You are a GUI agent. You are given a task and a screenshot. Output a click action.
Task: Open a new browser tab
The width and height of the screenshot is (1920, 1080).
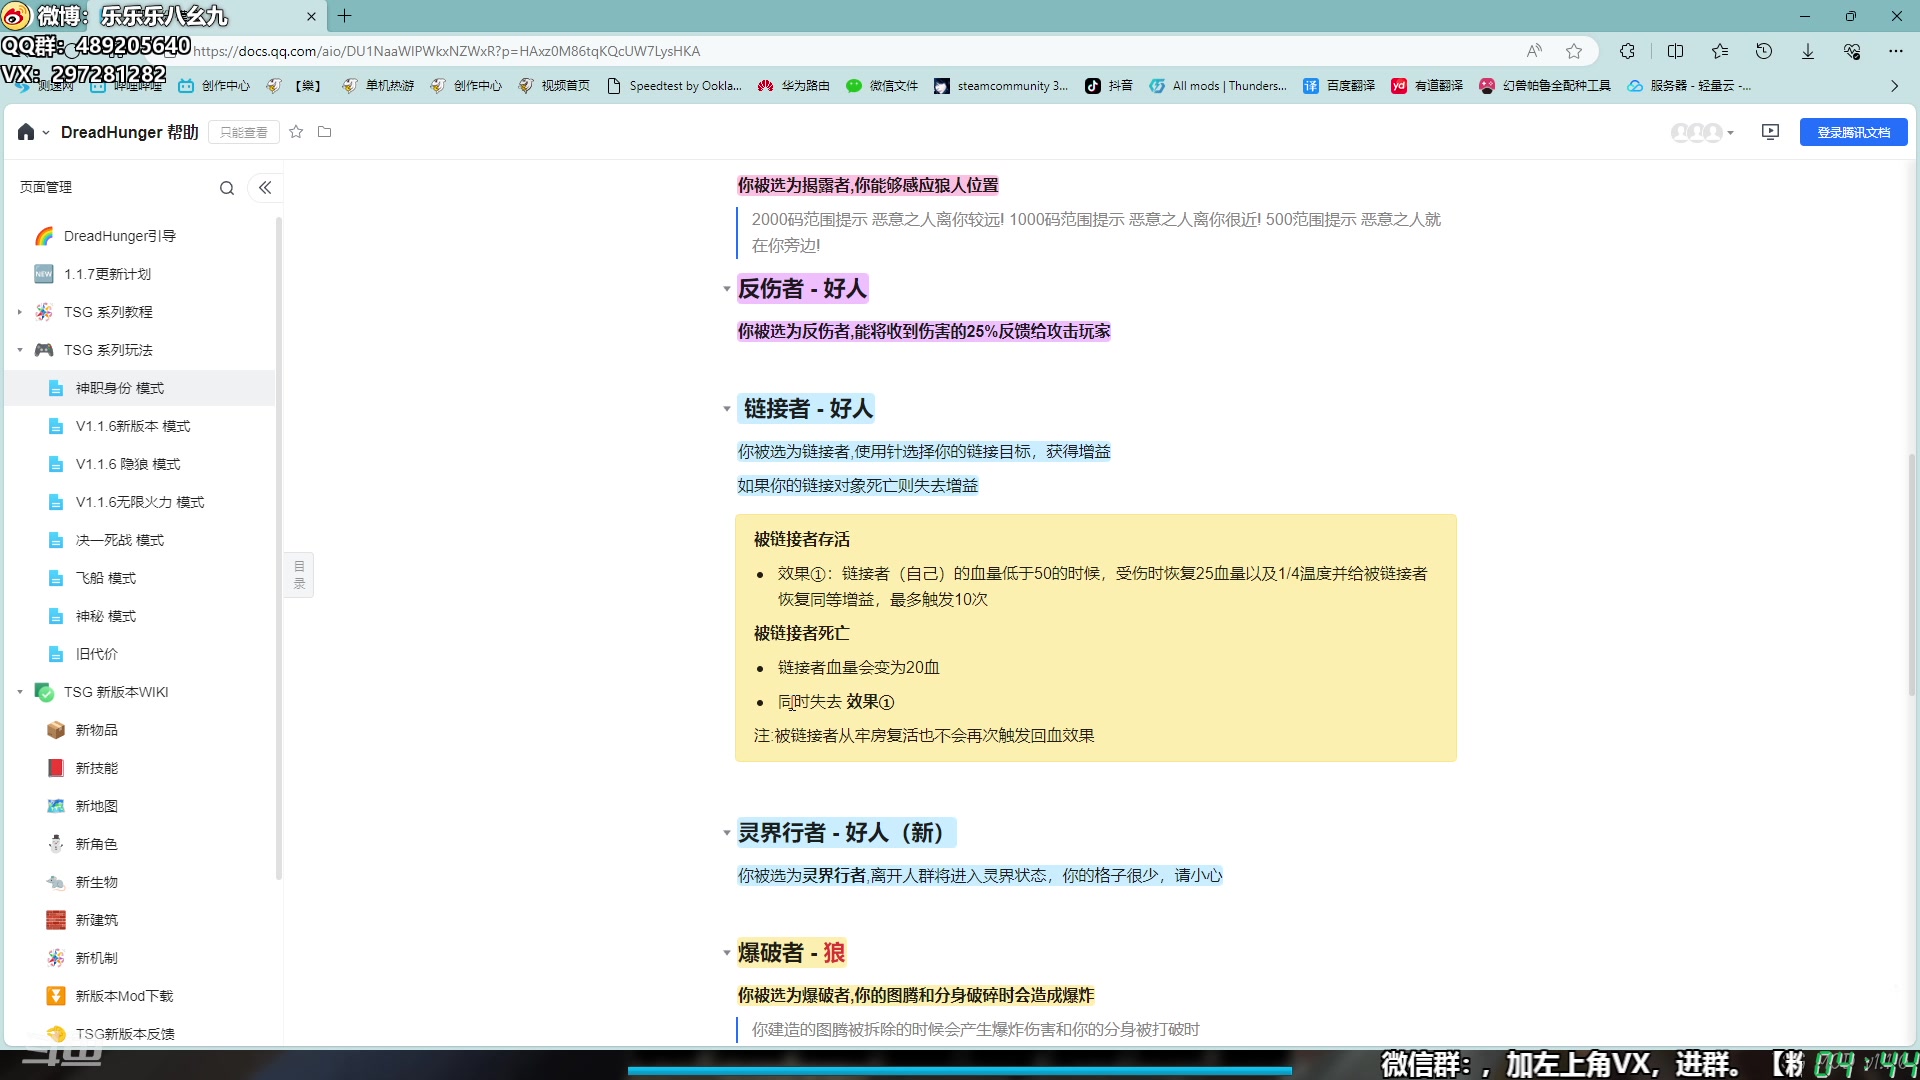point(345,16)
